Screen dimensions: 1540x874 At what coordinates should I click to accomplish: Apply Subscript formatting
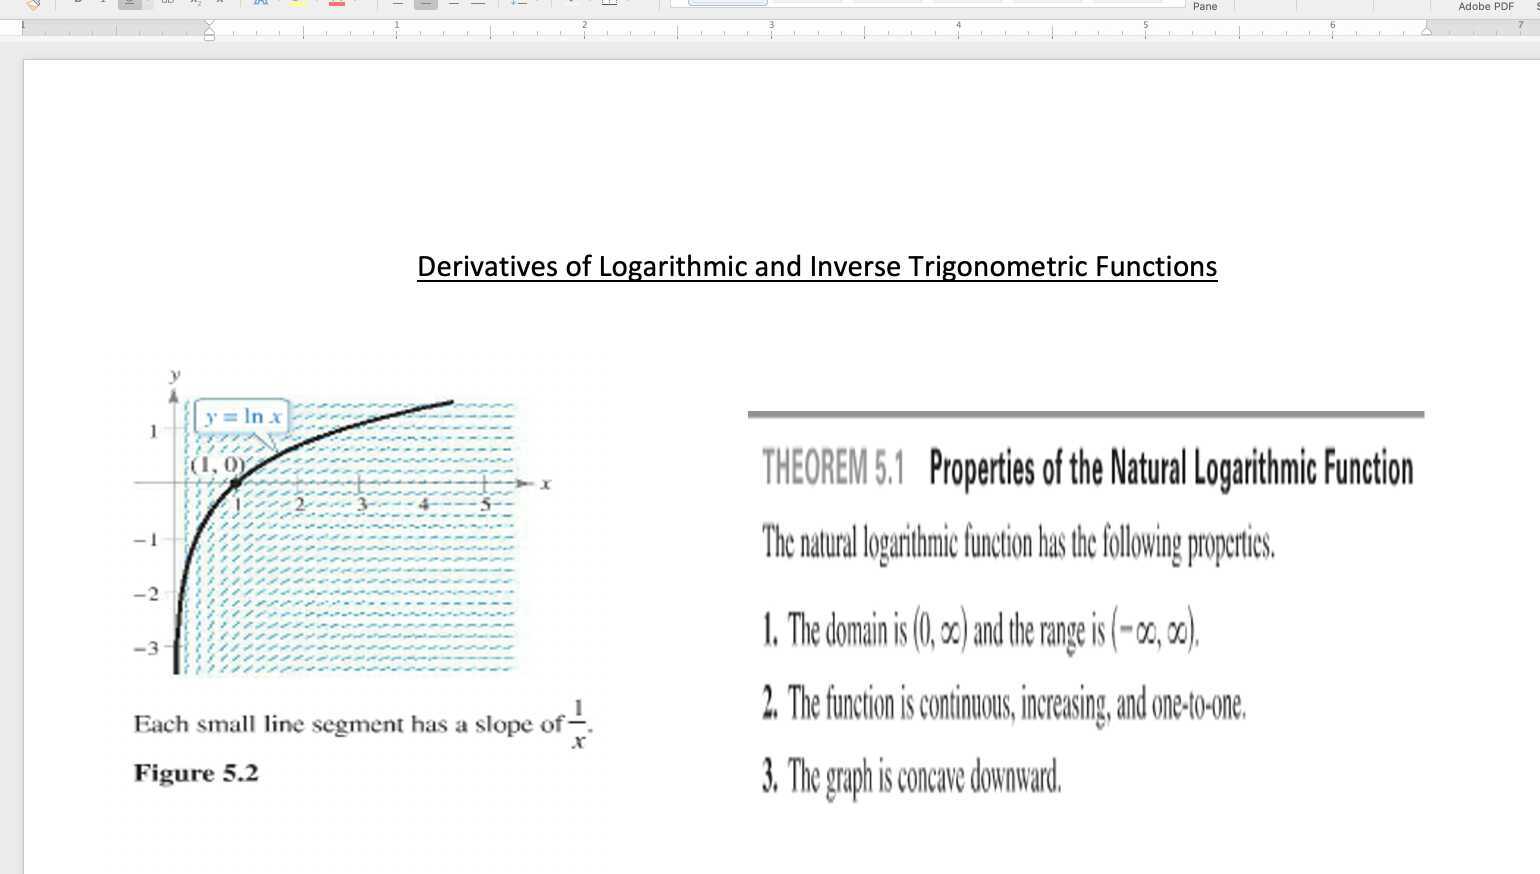pos(192,4)
